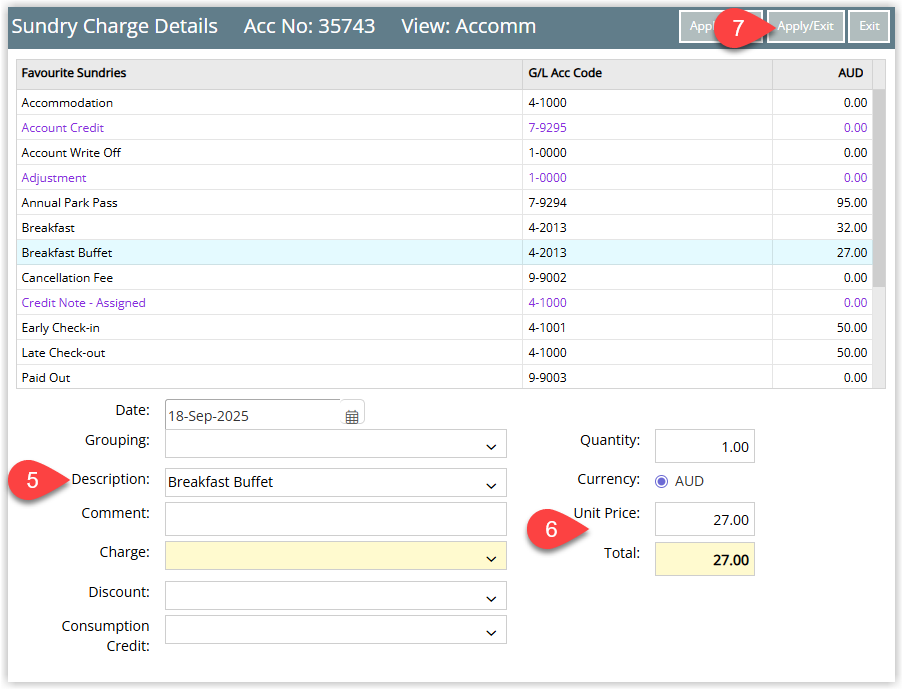The image size is (903, 690).
Task: Select the Account Write Off row
Action: tap(444, 153)
